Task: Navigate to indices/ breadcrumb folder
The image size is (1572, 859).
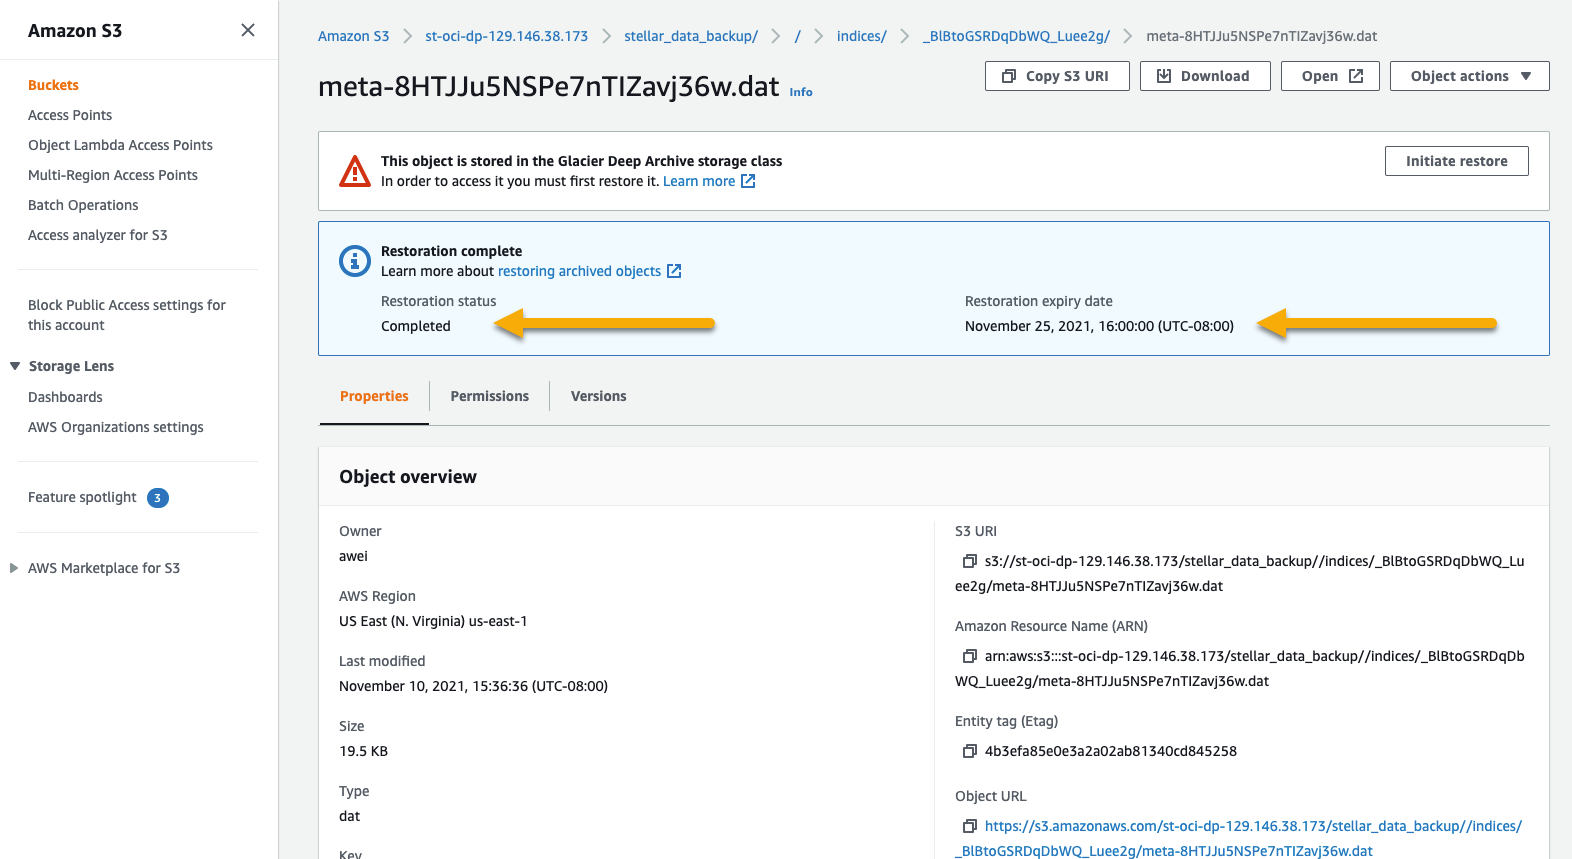Action: (861, 36)
